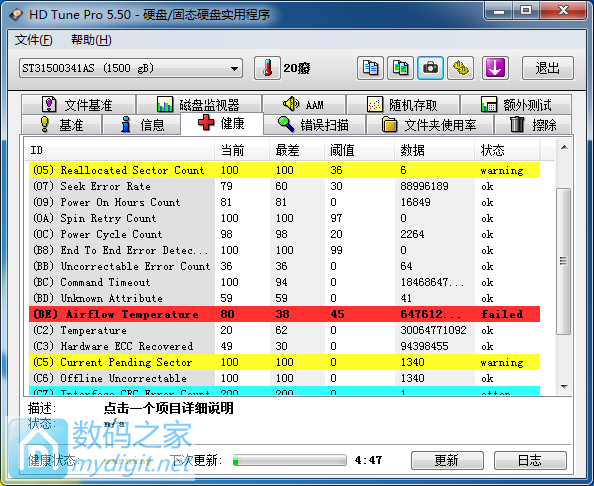
Task: Select the Hardware ECC Recovered row
Action: click(284, 346)
